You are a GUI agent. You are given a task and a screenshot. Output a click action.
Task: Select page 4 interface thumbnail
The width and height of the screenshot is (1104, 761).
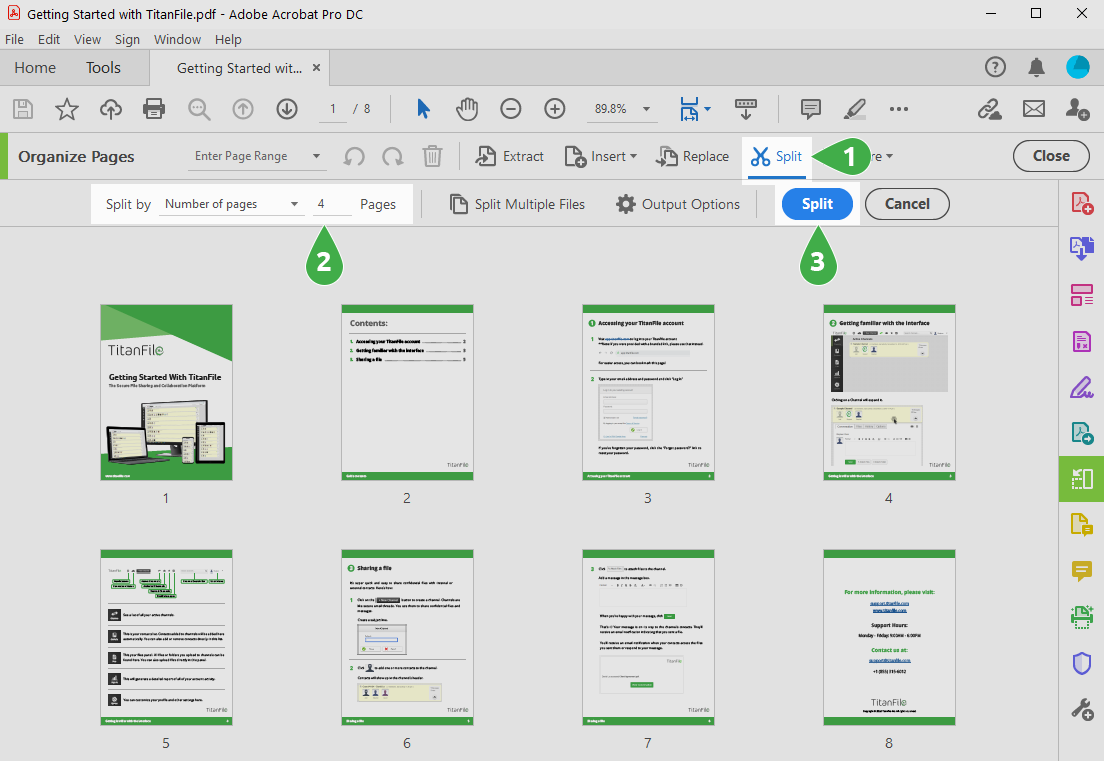(x=889, y=393)
